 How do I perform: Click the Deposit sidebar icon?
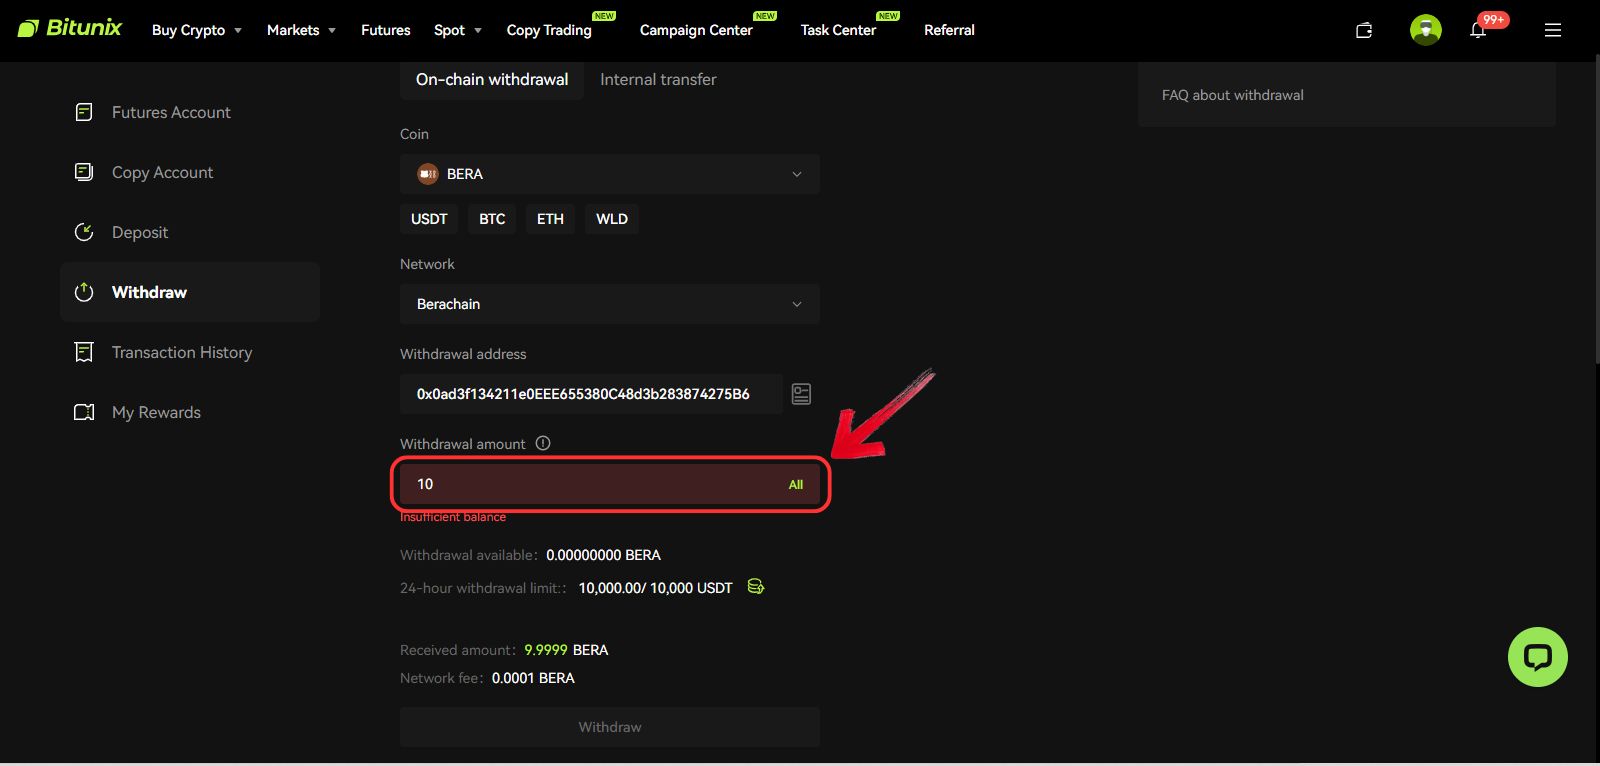tap(84, 232)
